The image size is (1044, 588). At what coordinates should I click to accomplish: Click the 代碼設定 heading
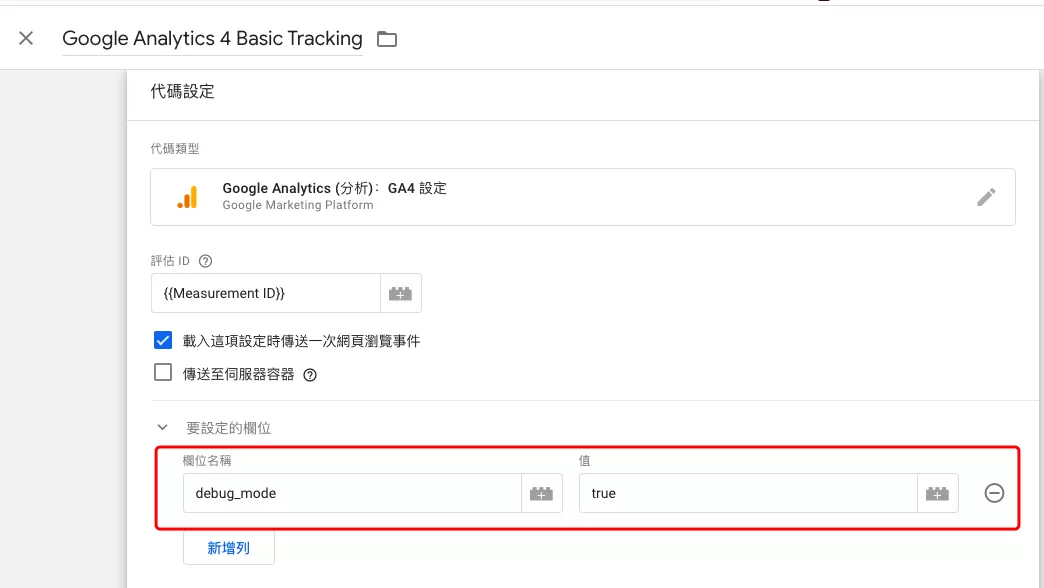182,91
